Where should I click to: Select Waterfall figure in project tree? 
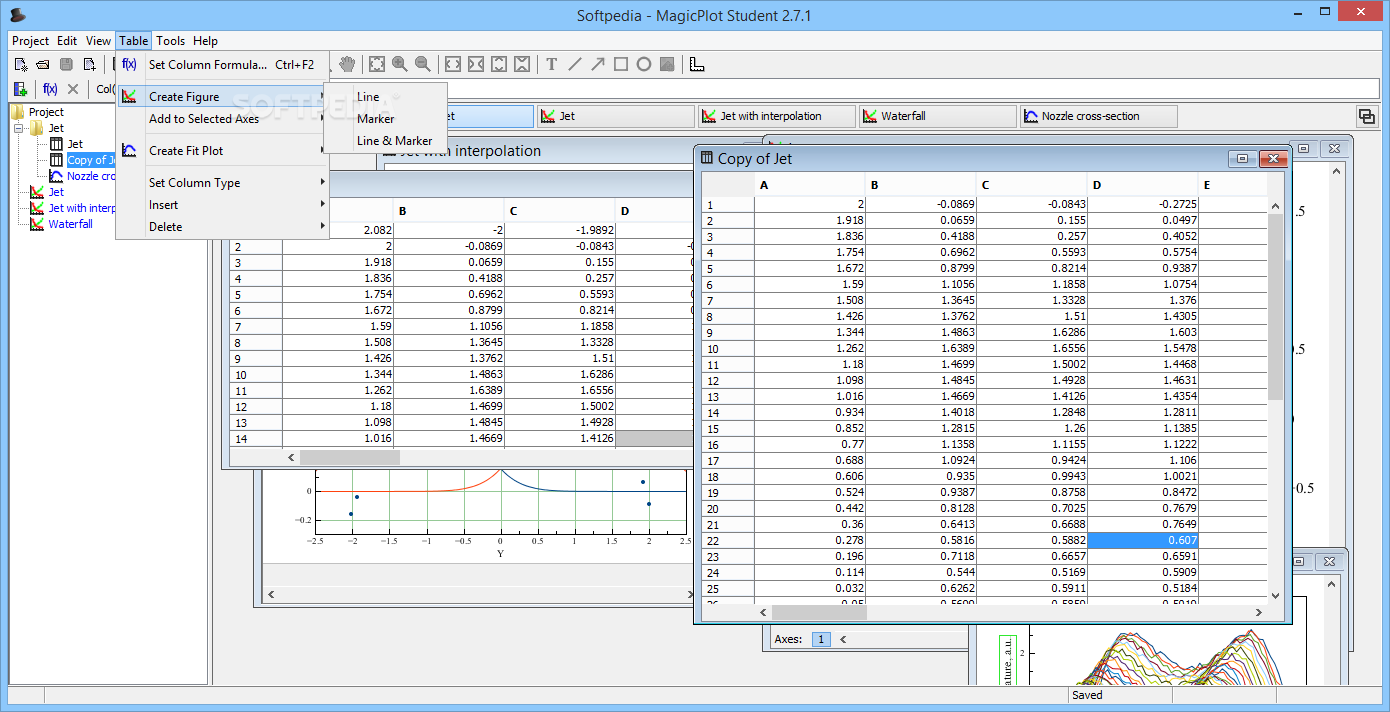point(70,224)
